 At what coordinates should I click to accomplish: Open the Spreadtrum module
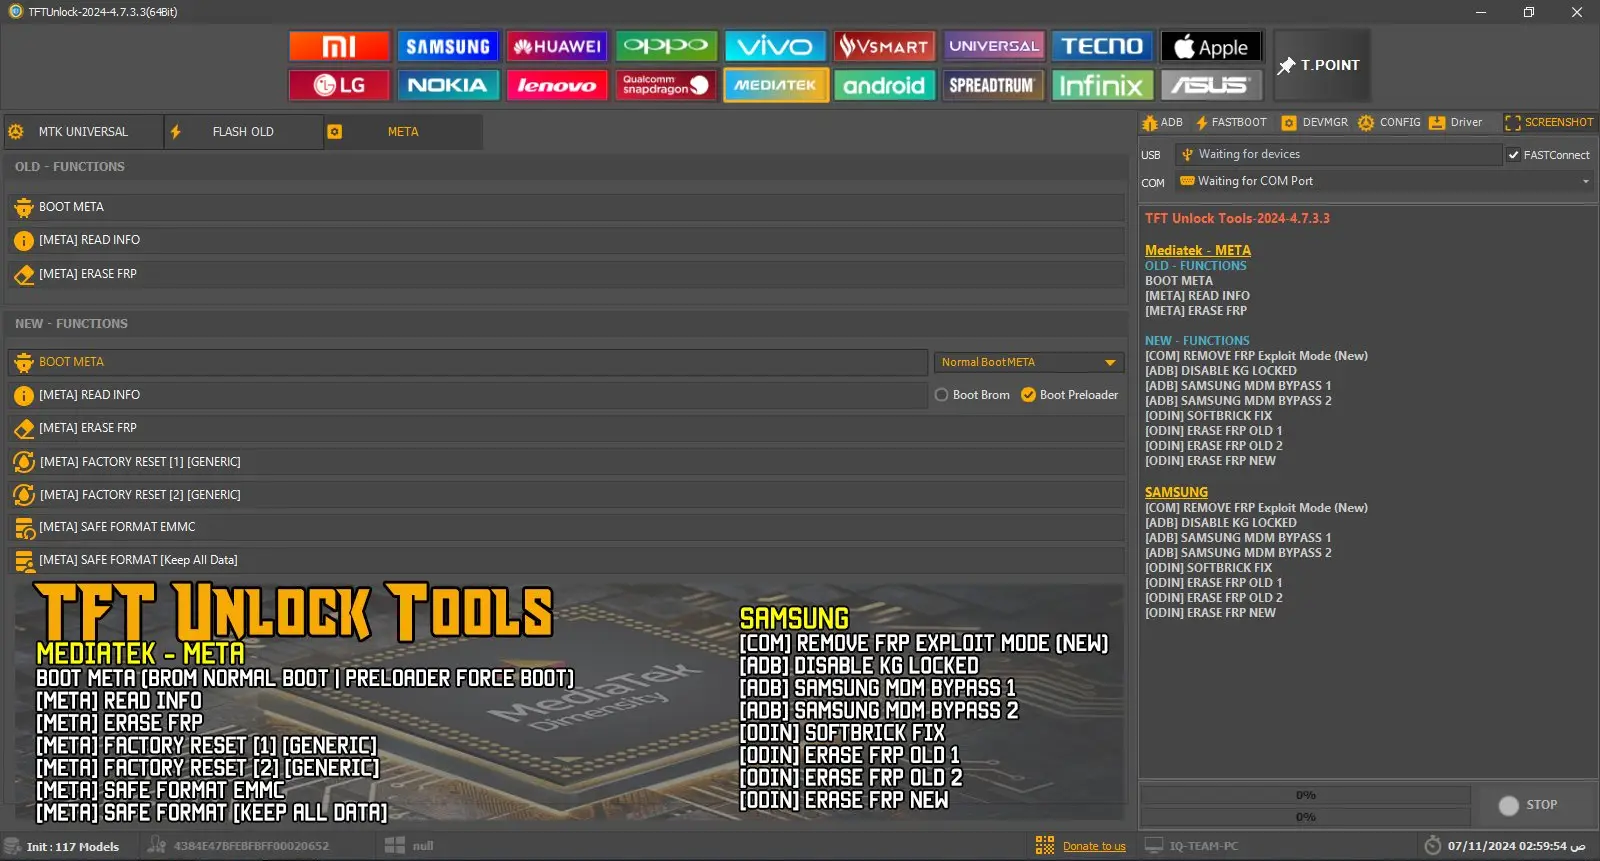(993, 85)
